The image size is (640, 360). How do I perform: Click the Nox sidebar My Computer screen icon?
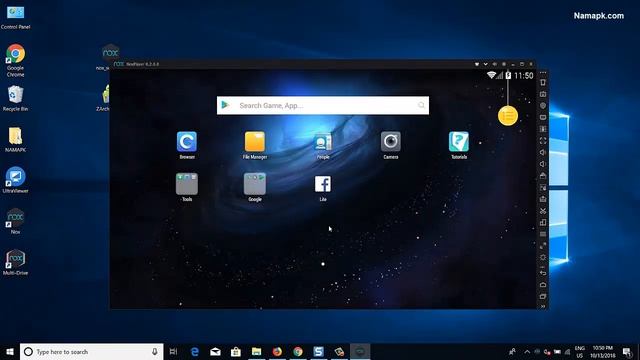543,117
